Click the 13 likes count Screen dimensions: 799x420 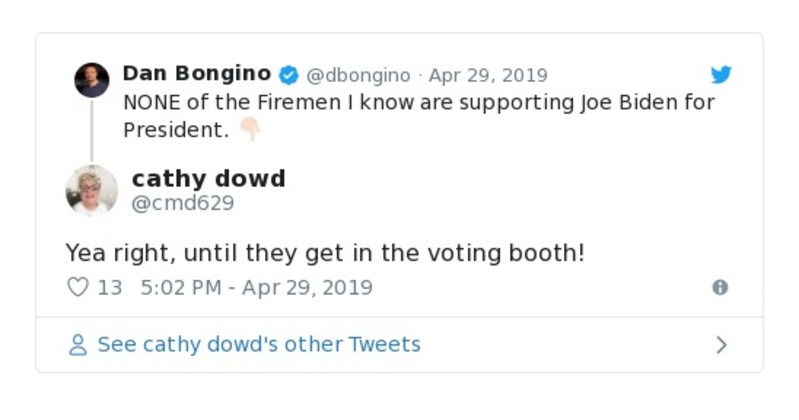click(110, 288)
